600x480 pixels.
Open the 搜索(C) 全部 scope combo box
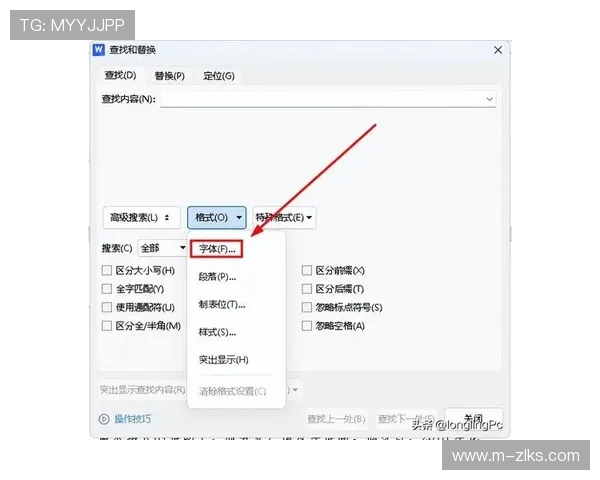tap(163, 248)
